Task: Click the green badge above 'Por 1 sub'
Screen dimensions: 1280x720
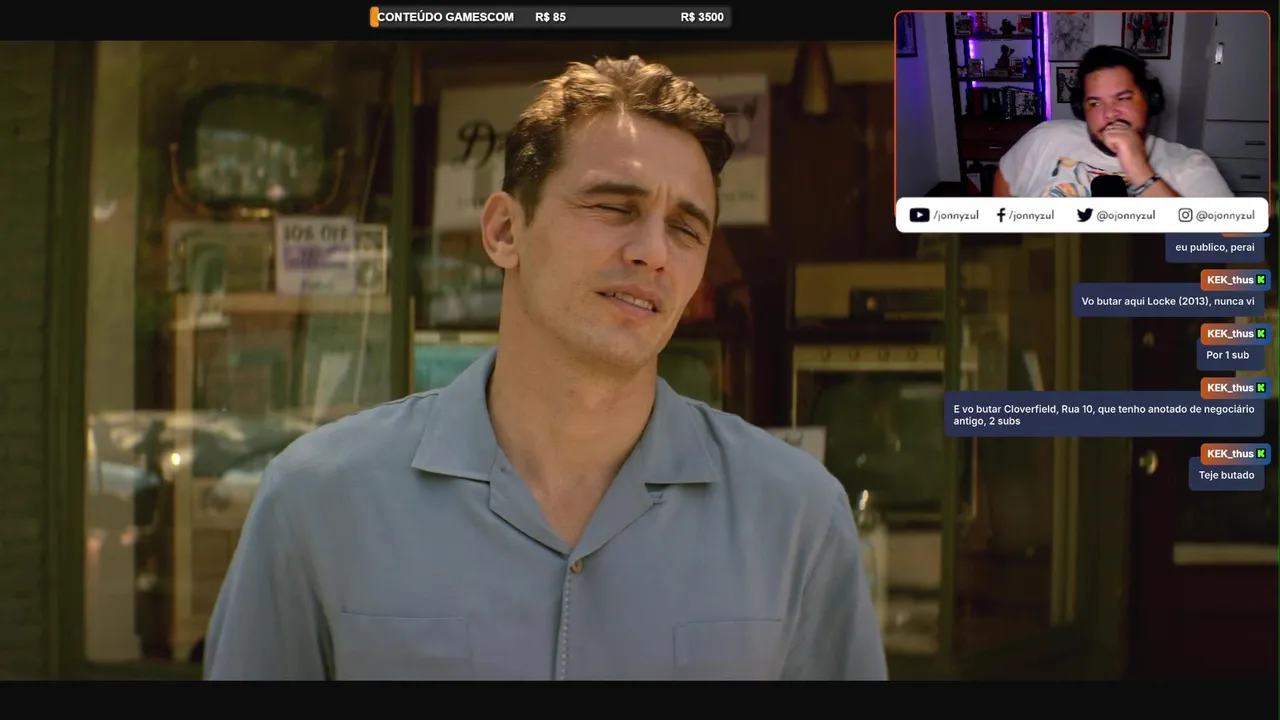Action: tap(1261, 334)
